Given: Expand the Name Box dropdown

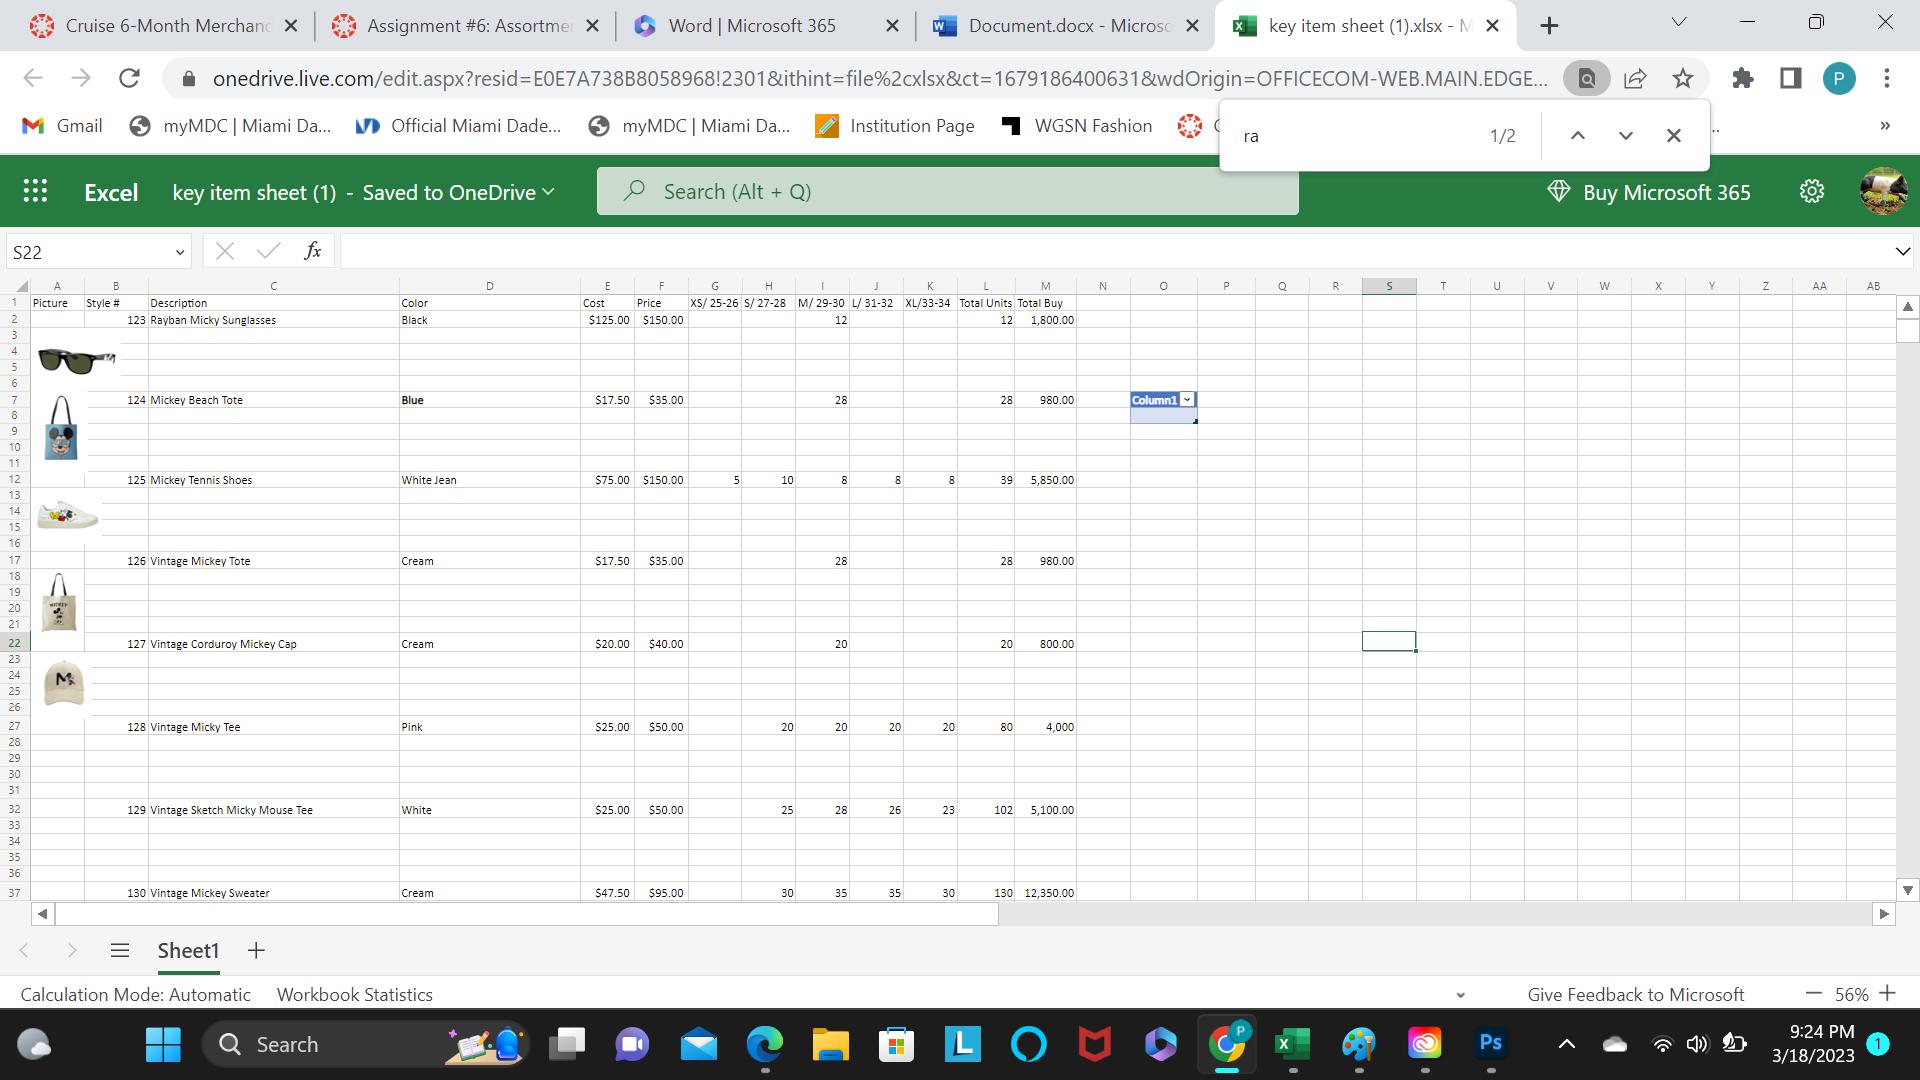Looking at the screenshot, I should 179,252.
